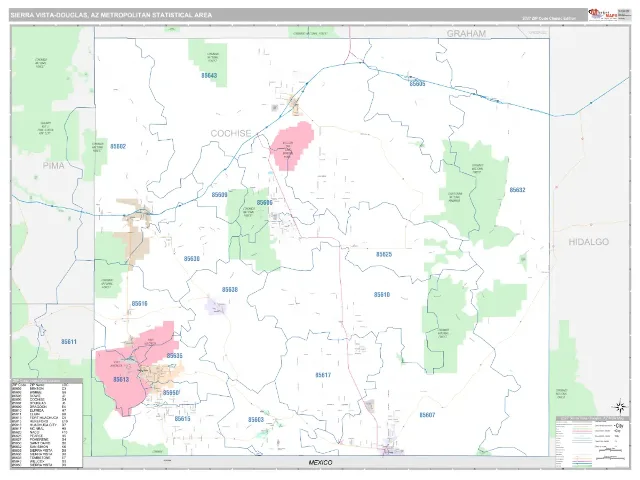Image resolution: width=640 pixels, height=480 pixels.
Task: Click the FORT HUACHUCA row in the ZIP index table
Action: click(47, 418)
